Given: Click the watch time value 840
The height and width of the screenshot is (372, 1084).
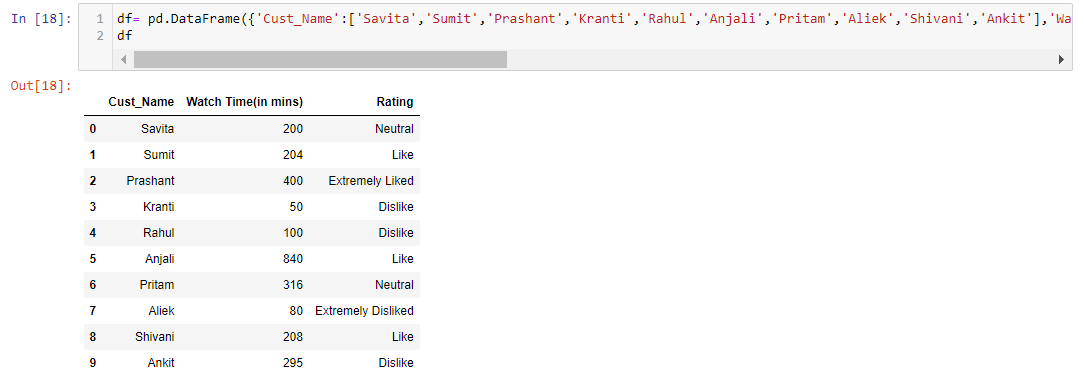Looking at the screenshot, I should point(292,259).
